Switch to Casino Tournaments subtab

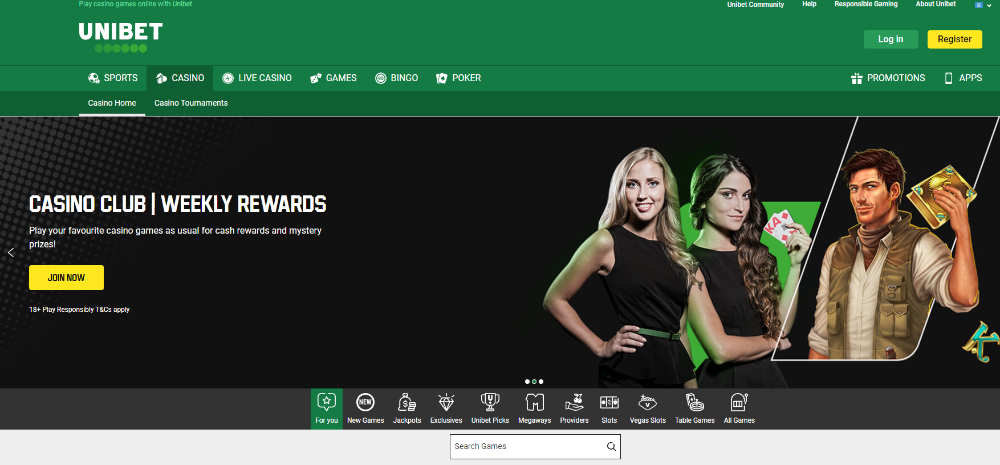[191, 103]
